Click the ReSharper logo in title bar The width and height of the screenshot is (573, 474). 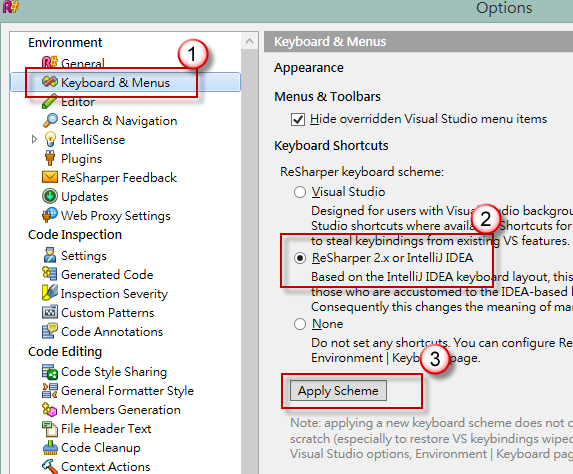(x=10, y=7)
